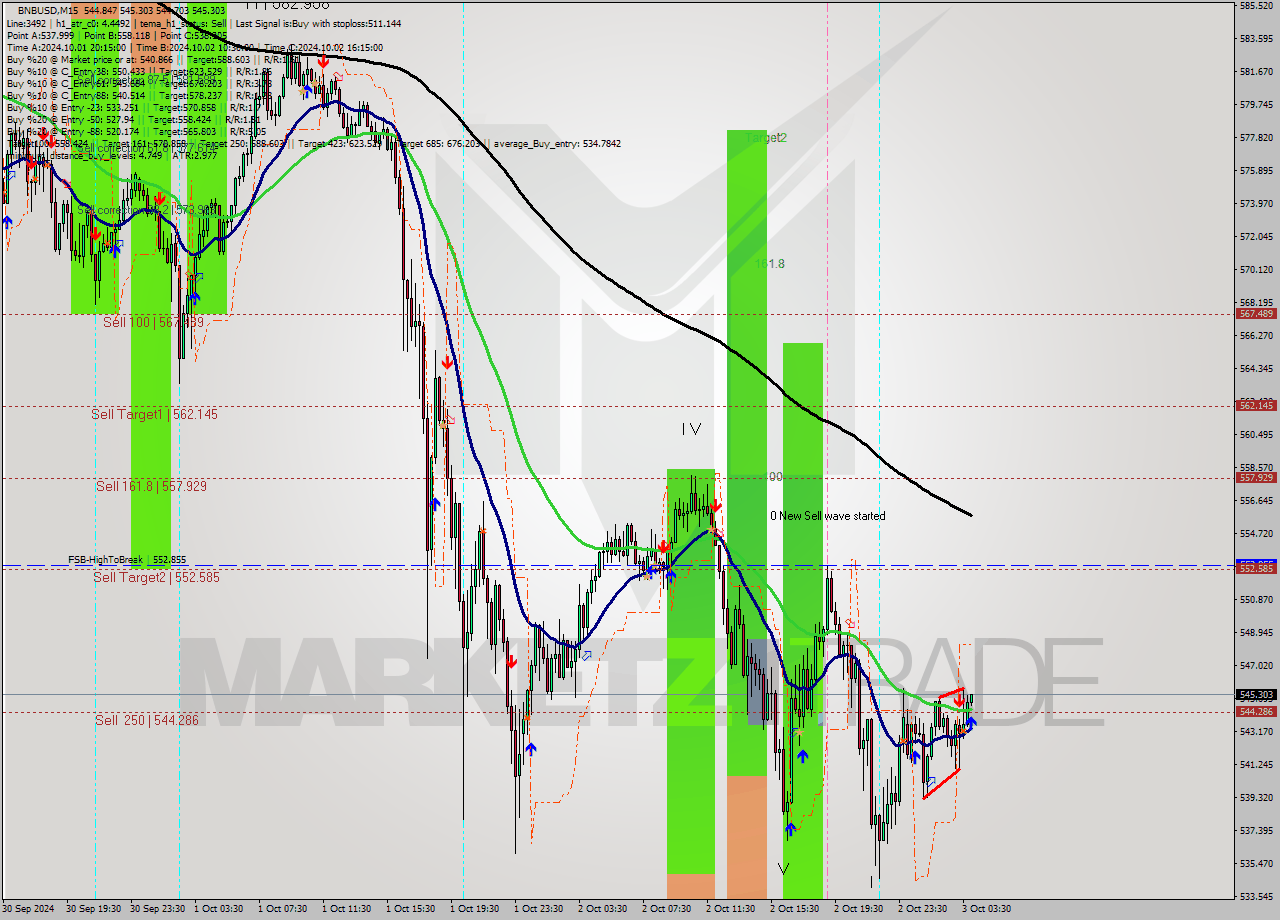Click 585.250 on the price scale
Image resolution: width=1280 pixels, height=920 pixels.
(x=1256, y=6)
